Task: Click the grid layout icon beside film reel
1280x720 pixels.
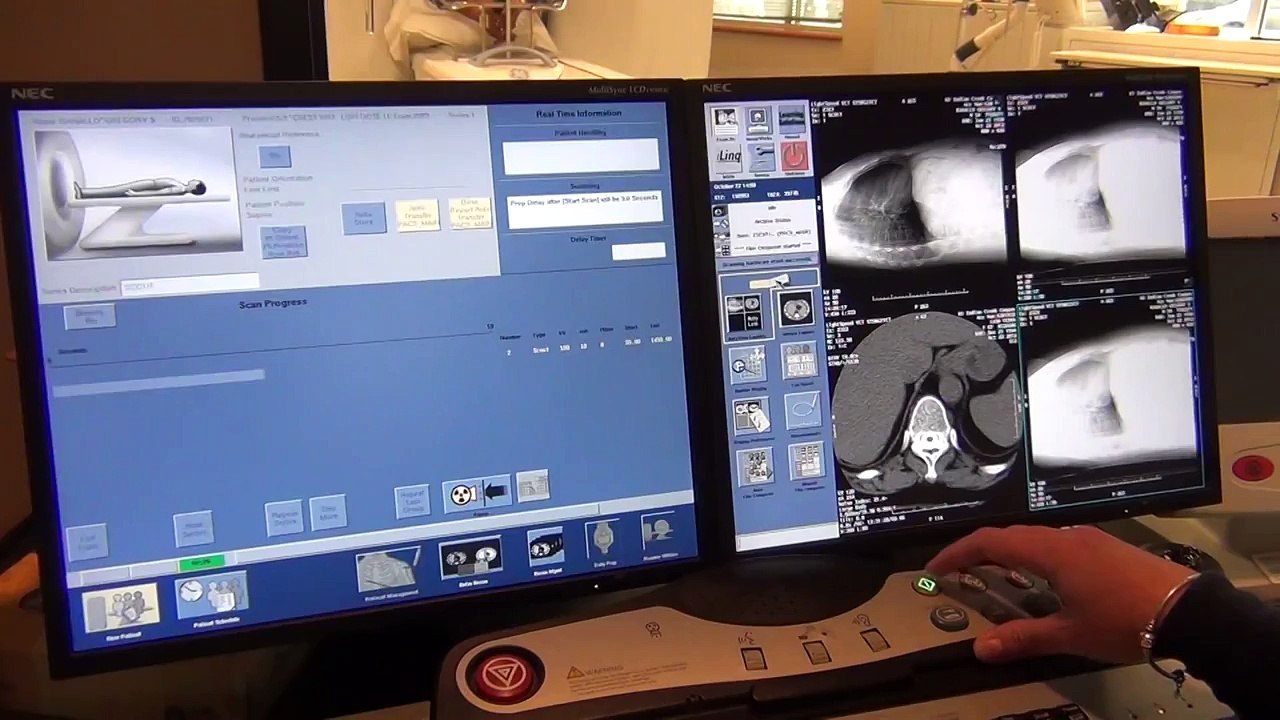Action: (x=533, y=485)
